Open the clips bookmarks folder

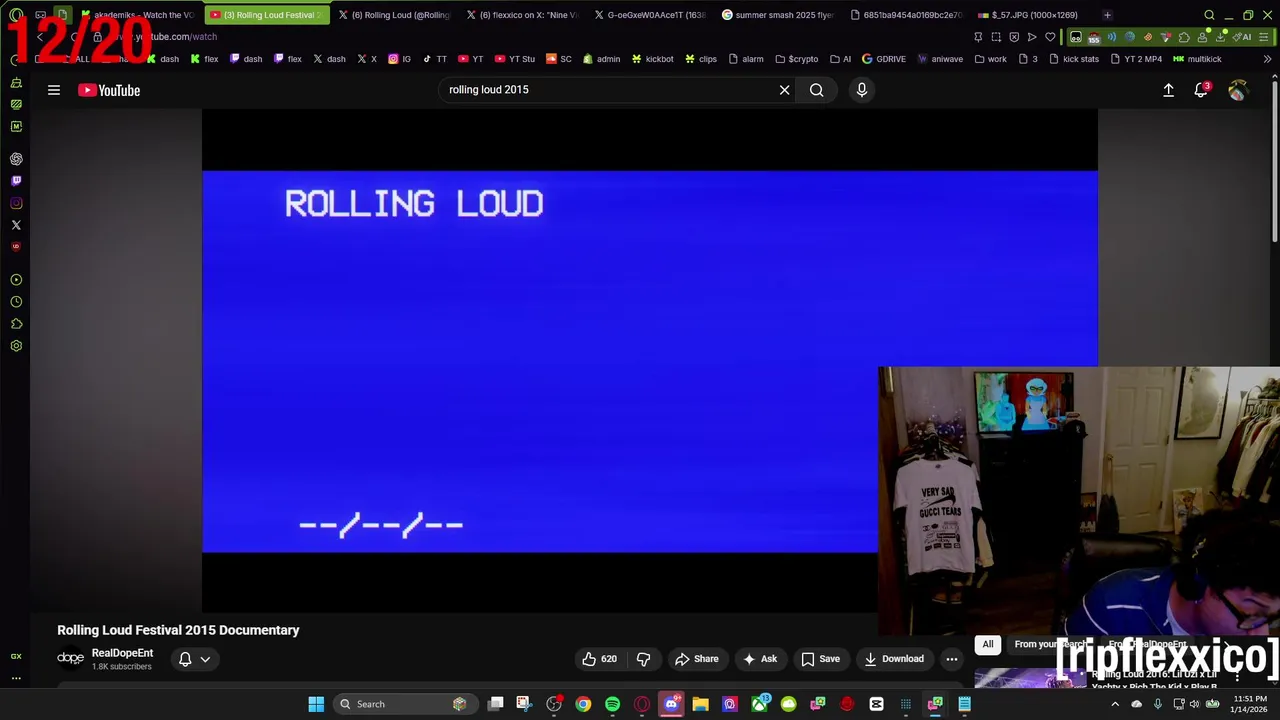point(700,59)
